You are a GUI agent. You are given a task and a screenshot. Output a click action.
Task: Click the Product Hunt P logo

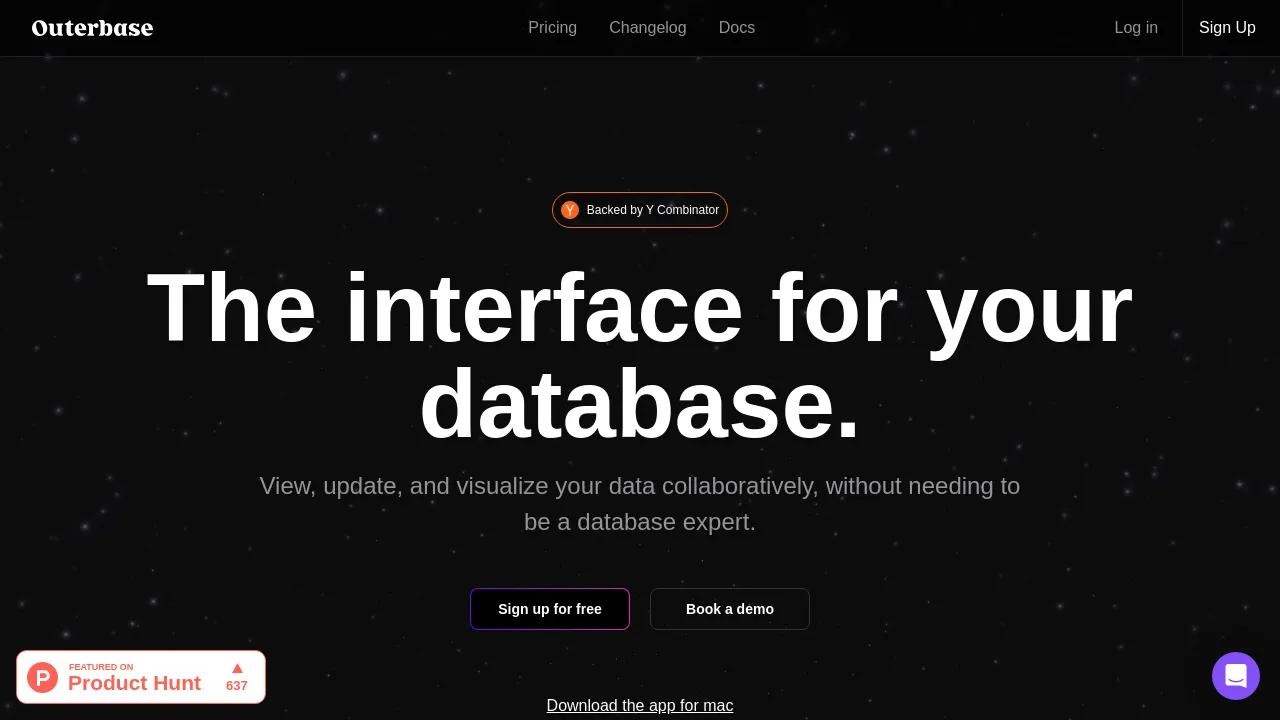42,677
